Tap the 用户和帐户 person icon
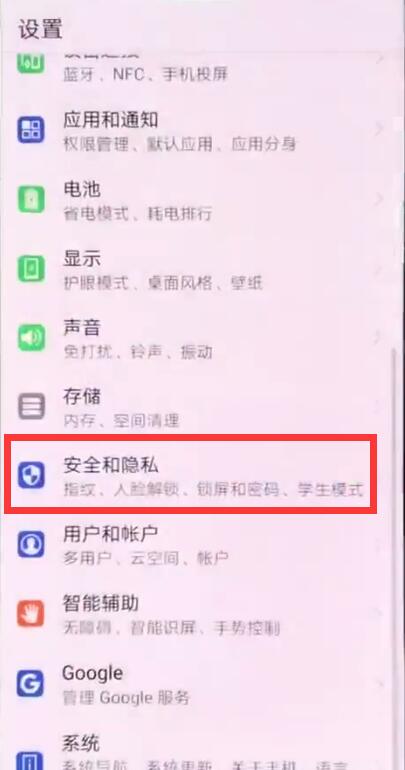Screen dimensions: 405x770 [31, 544]
